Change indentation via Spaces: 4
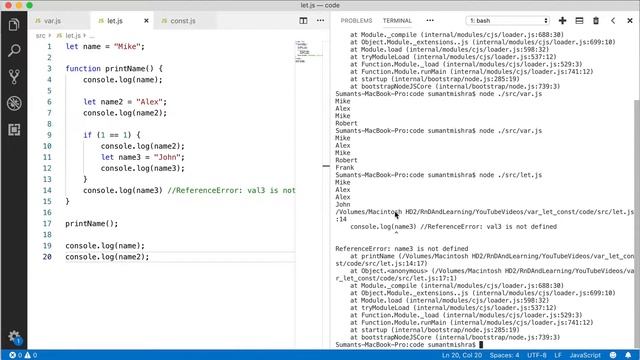This screenshot has width=640, height=360. pyautogui.click(x=504, y=355)
